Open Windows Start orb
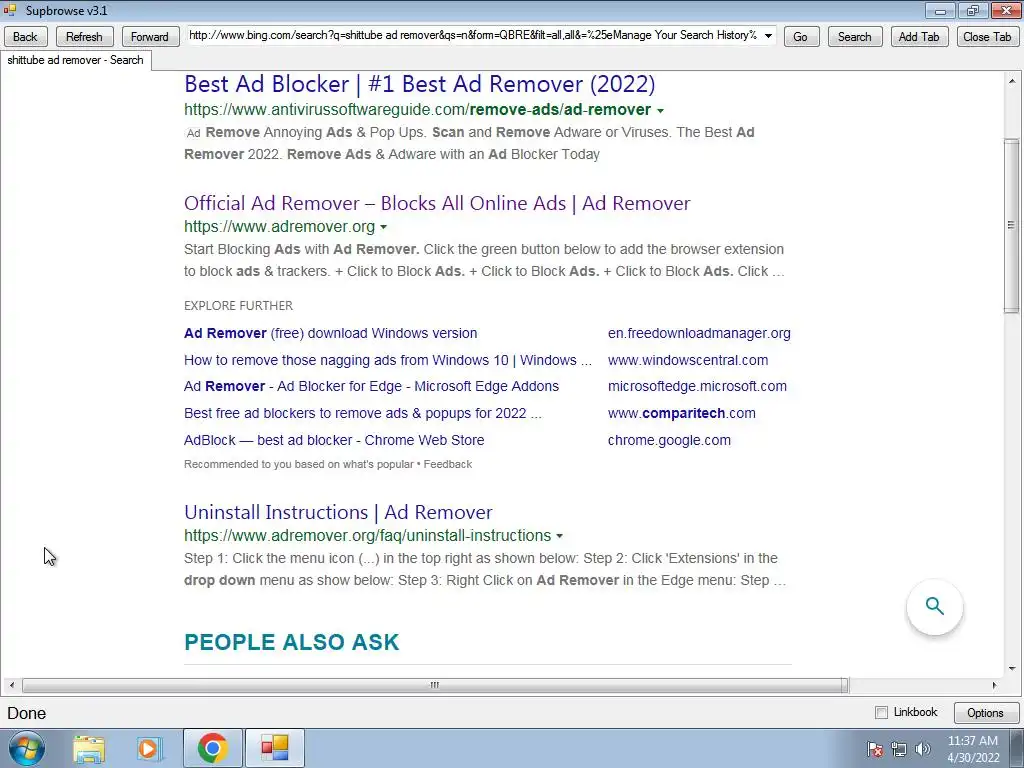Viewport: 1024px width, 768px height. (x=27, y=748)
